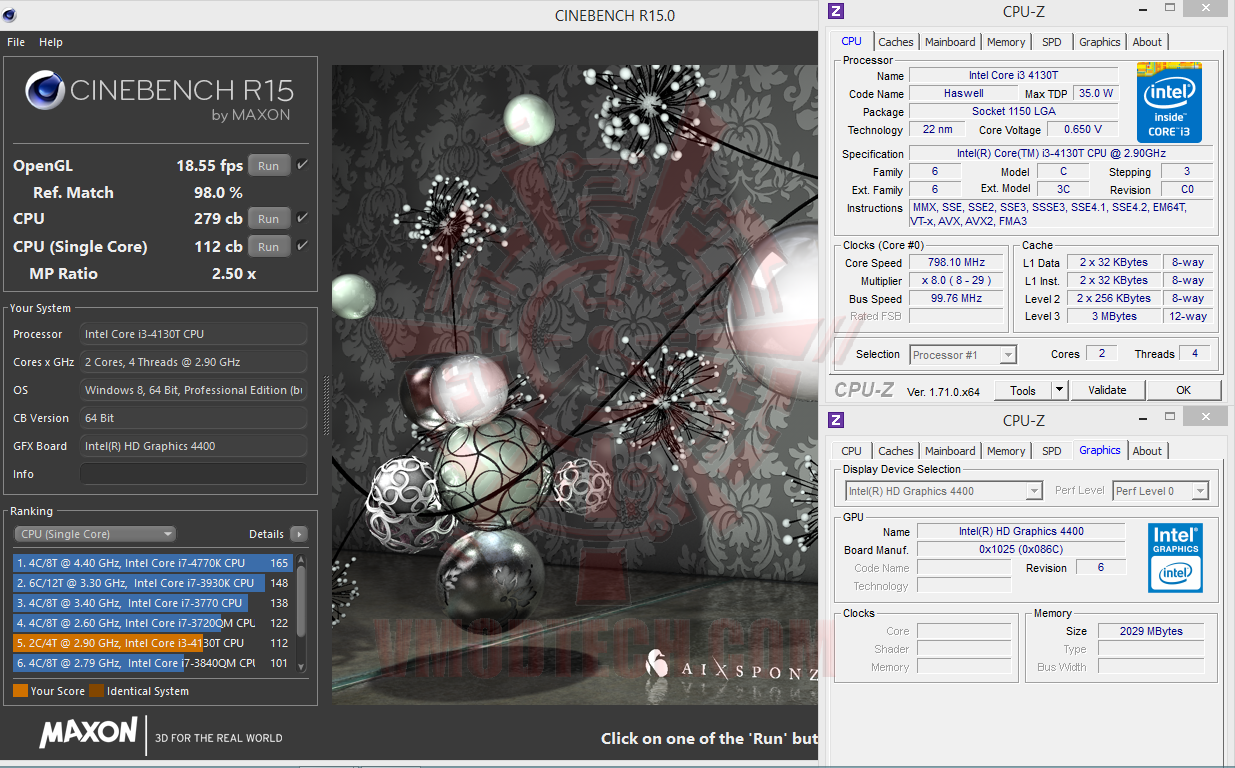Switch to Memory tab in top CPU-Z
This screenshot has height=768, width=1235.
click(x=1006, y=42)
